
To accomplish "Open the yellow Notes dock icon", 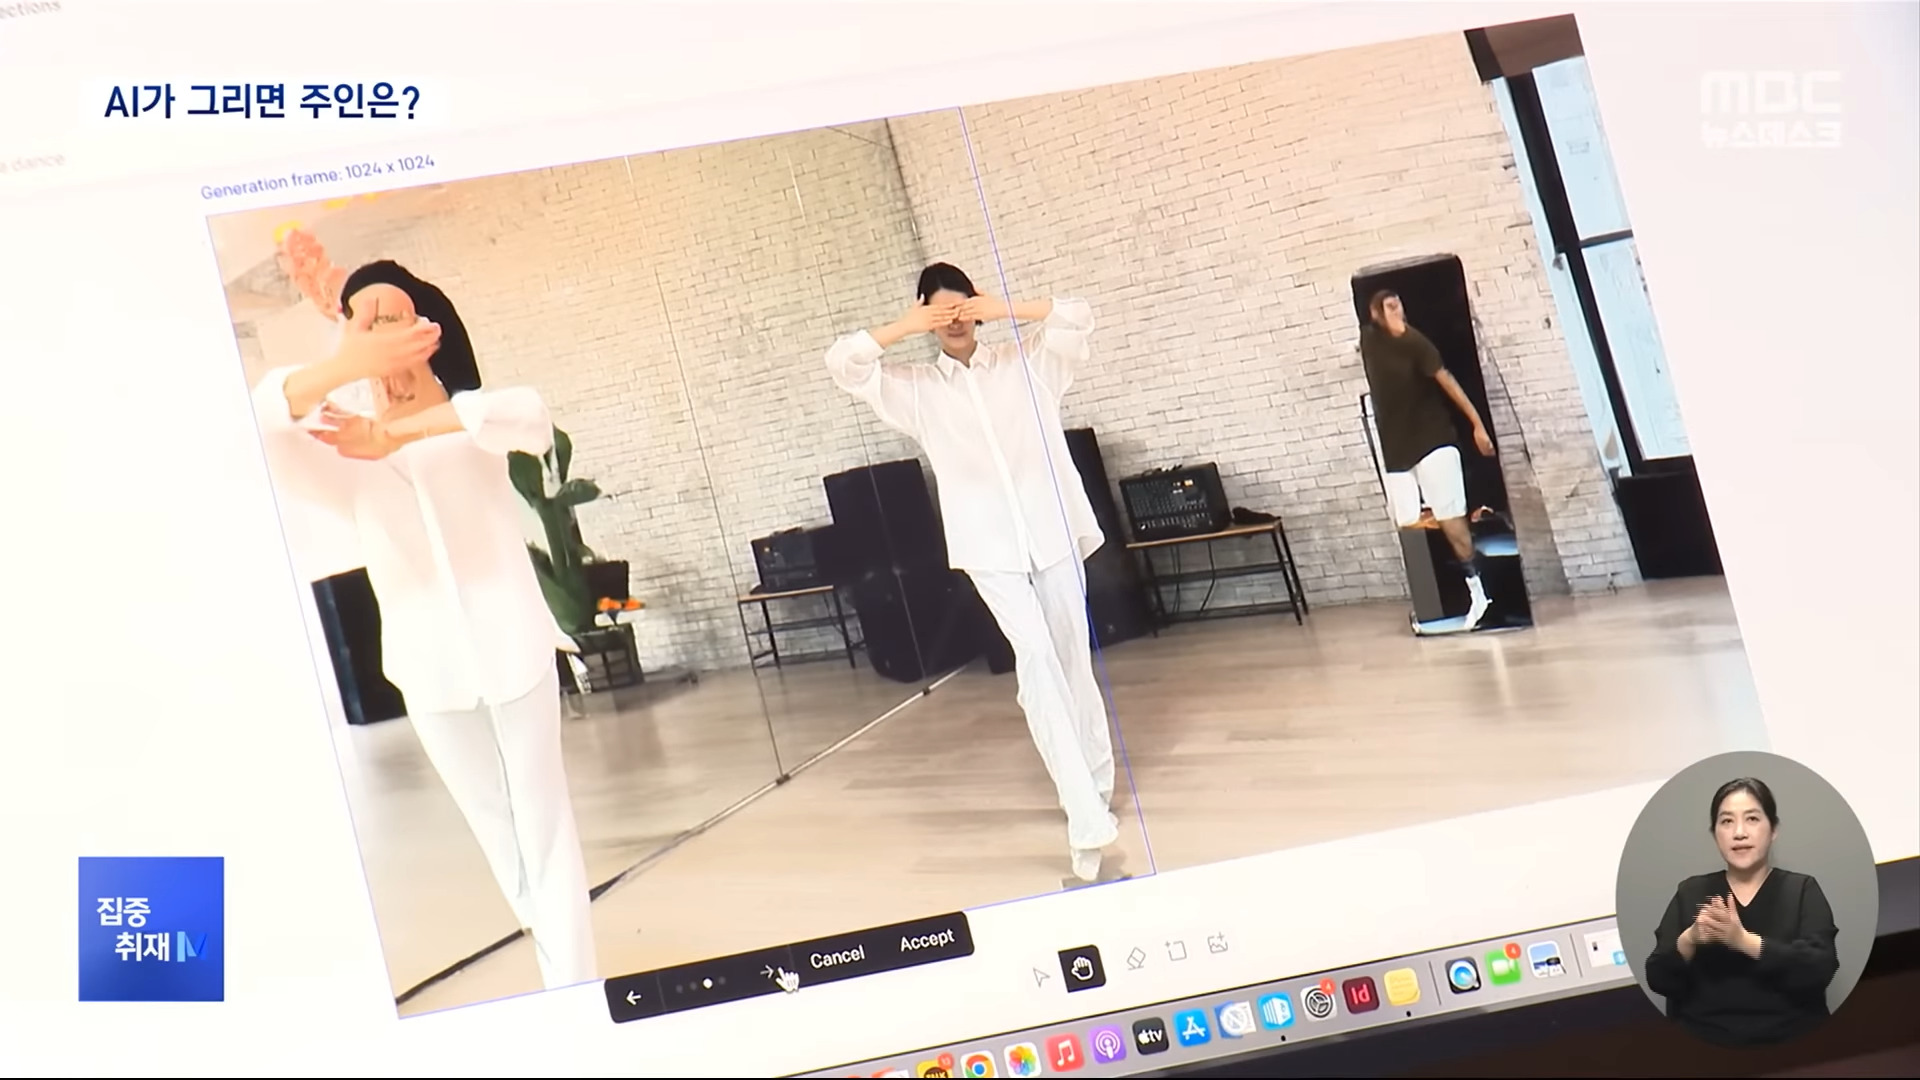I will (x=1402, y=988).
